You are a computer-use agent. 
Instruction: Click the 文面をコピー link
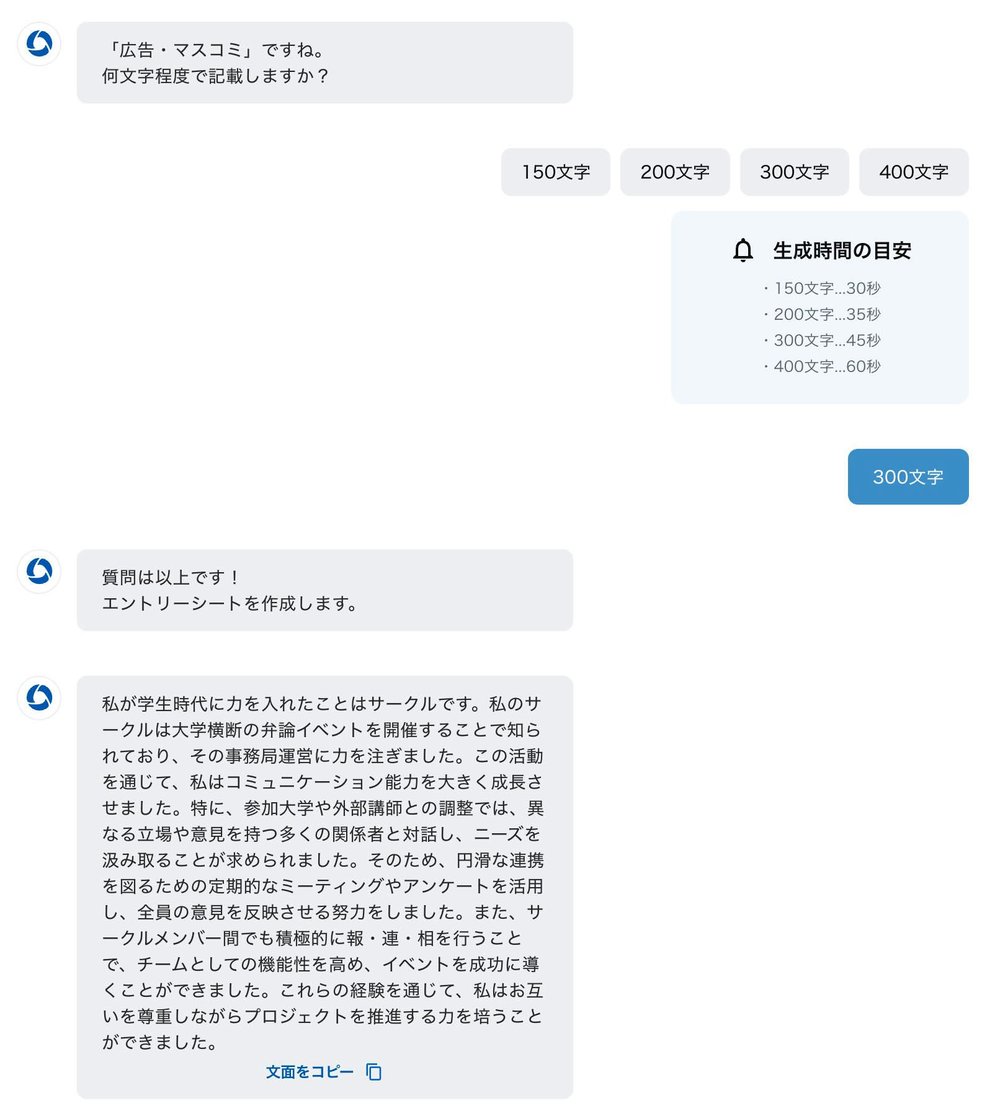click(x=309, y=1072)
